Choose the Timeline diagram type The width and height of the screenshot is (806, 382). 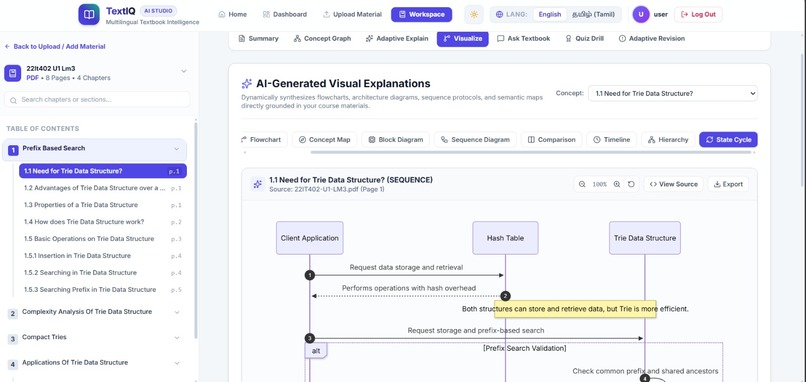pyautogui.click(x=612, y=140)
